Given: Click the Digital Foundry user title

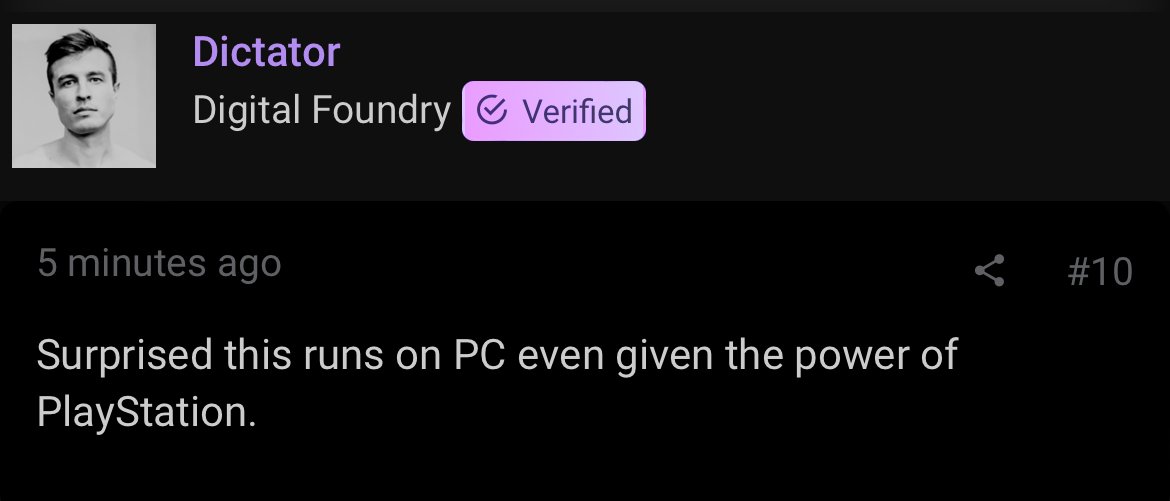Looking at the screenshot, I should click(321, 110).
